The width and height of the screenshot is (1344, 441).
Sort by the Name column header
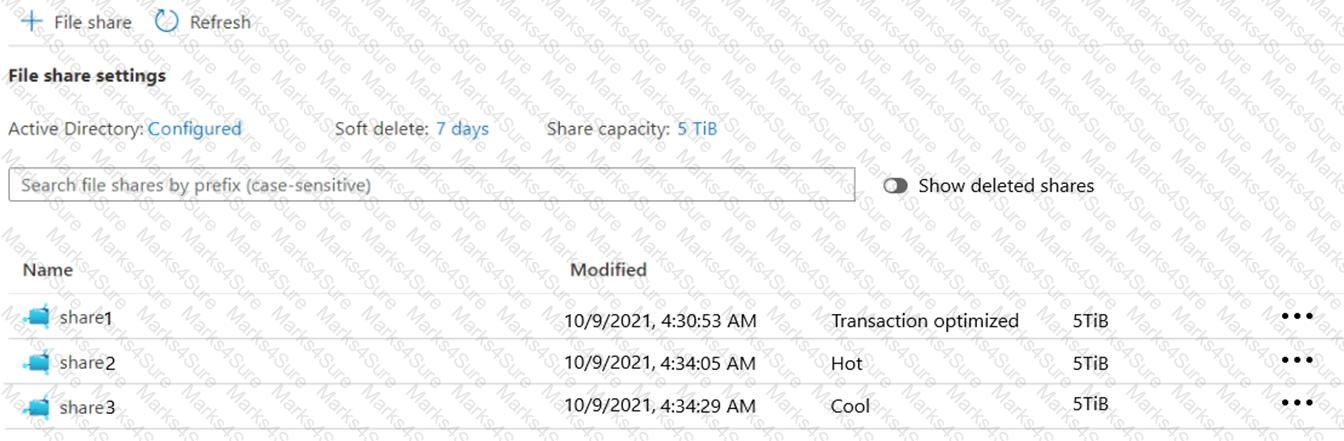point(48,269)
